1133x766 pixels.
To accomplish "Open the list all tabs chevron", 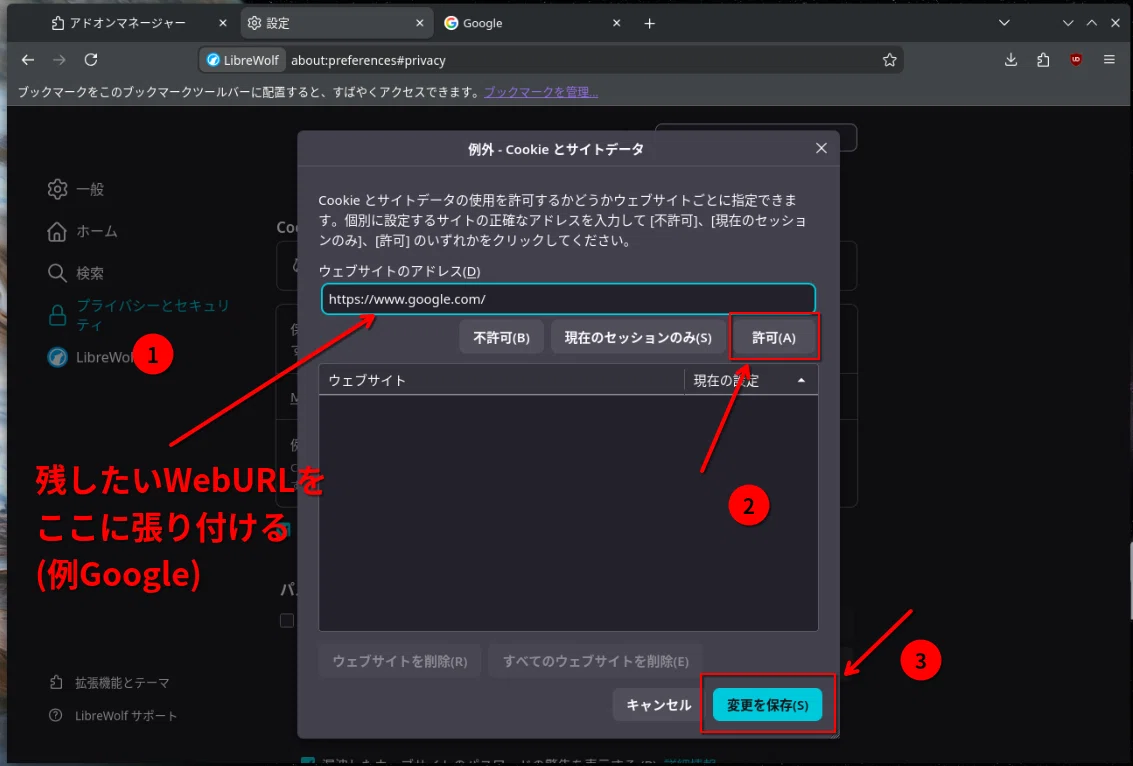I will coord(1004,23).
